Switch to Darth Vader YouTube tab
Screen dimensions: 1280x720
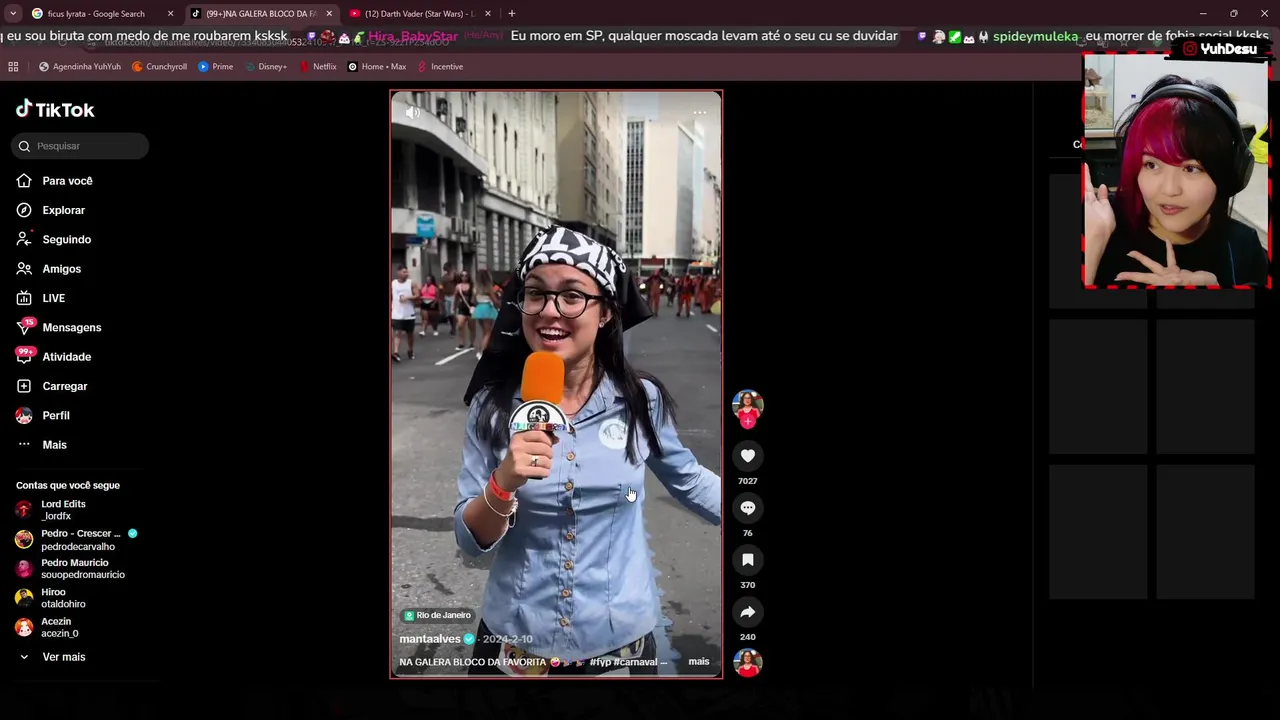[x=420, y=14]
